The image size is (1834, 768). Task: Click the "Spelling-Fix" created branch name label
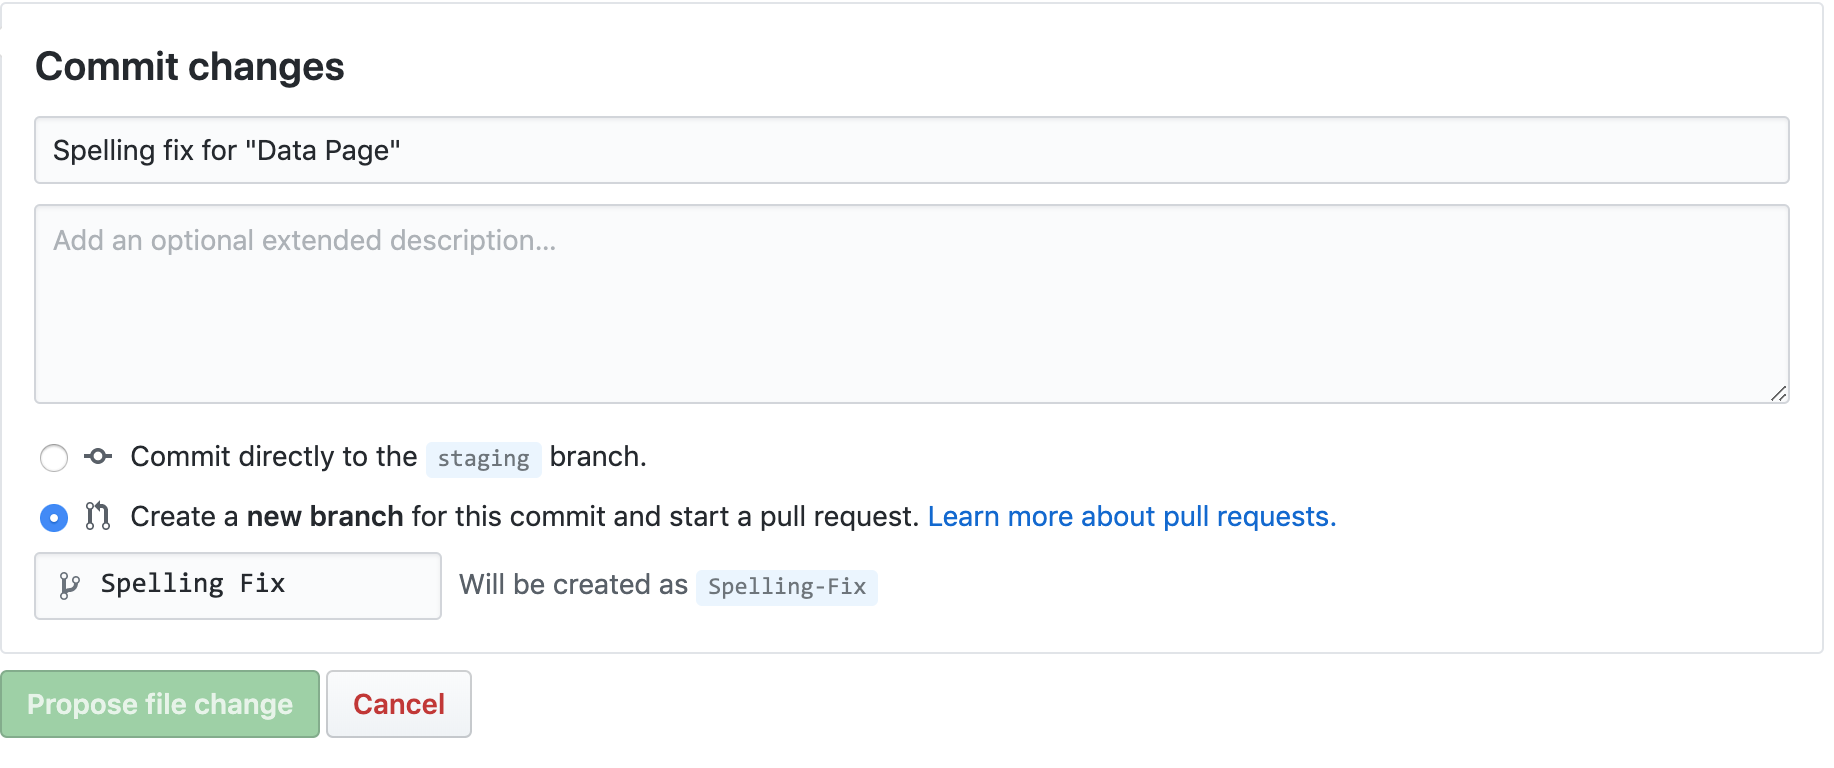787,587
